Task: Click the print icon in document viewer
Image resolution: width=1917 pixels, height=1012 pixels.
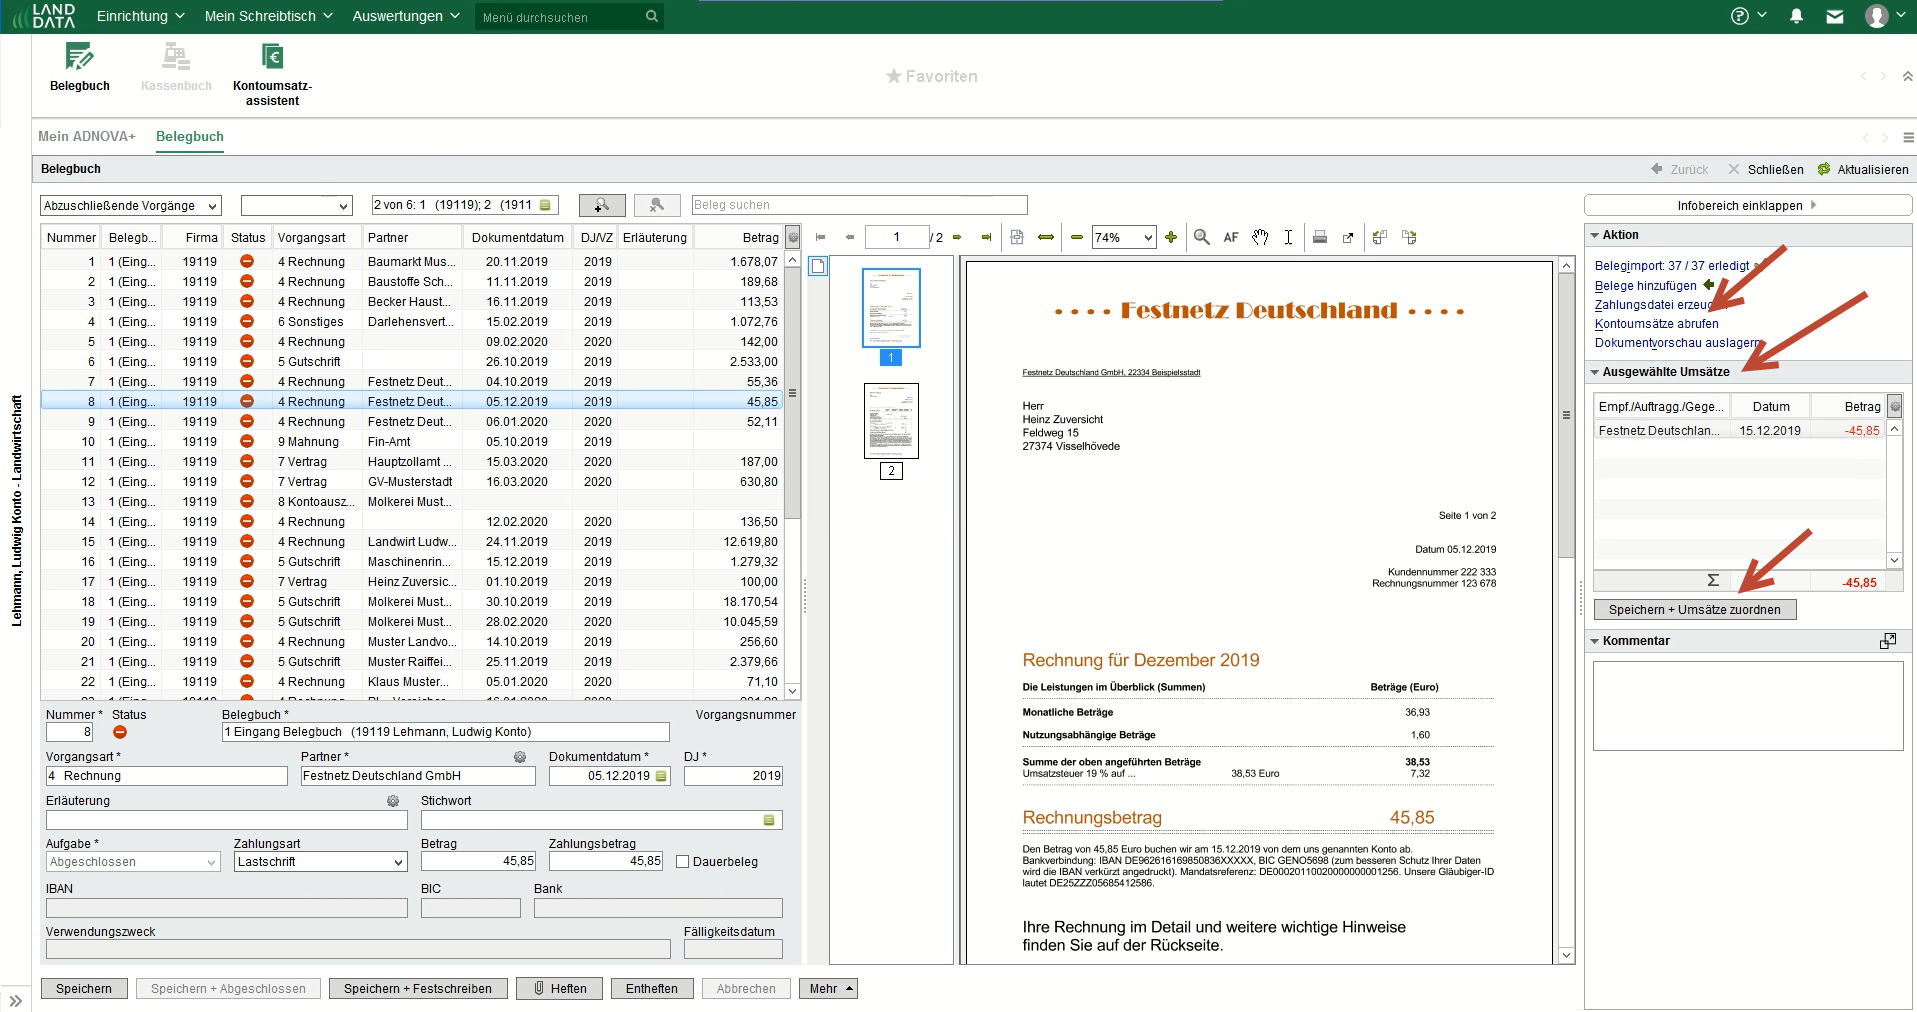Action: coord(1319,237)
